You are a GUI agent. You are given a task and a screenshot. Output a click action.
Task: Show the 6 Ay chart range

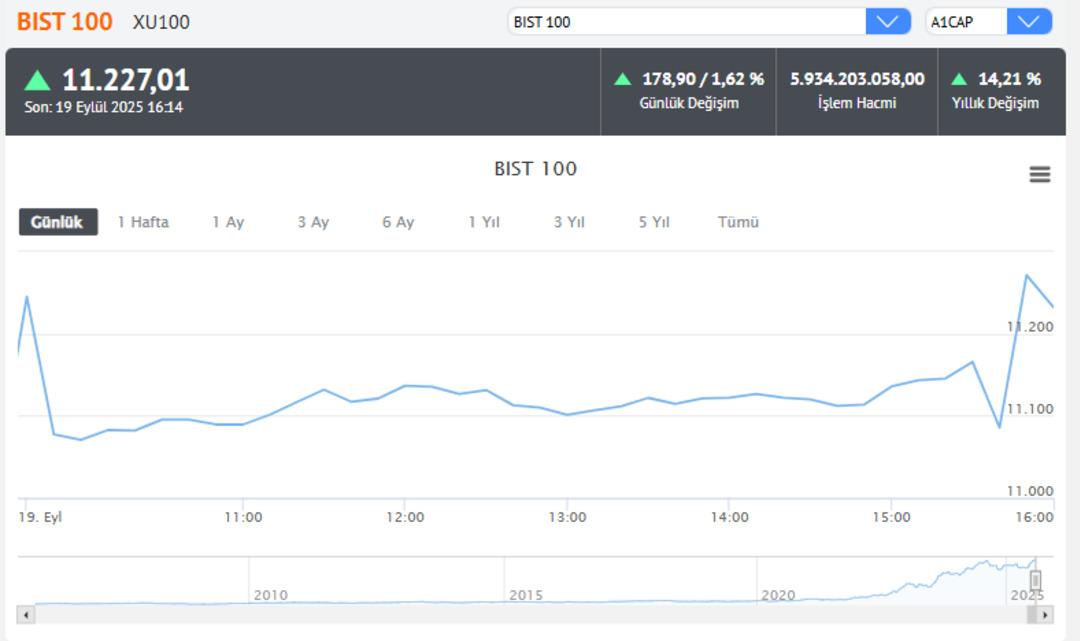coord(398,222)
